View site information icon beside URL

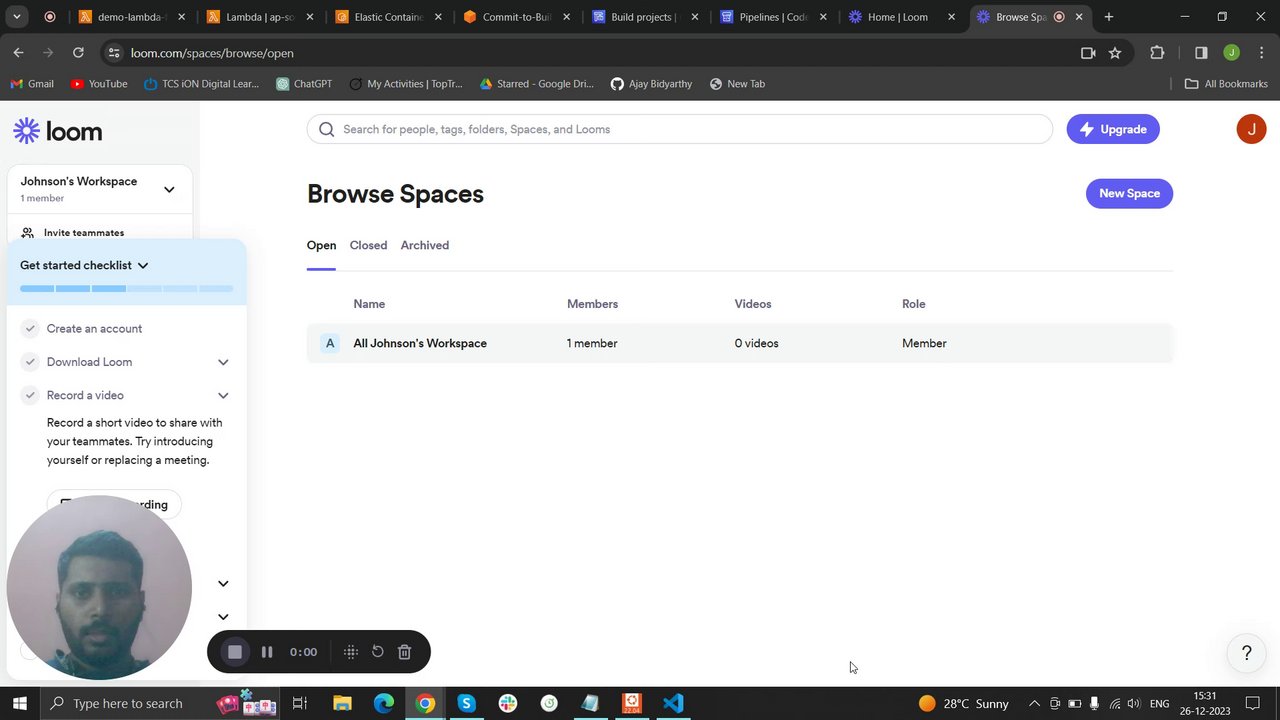(114, 53)
